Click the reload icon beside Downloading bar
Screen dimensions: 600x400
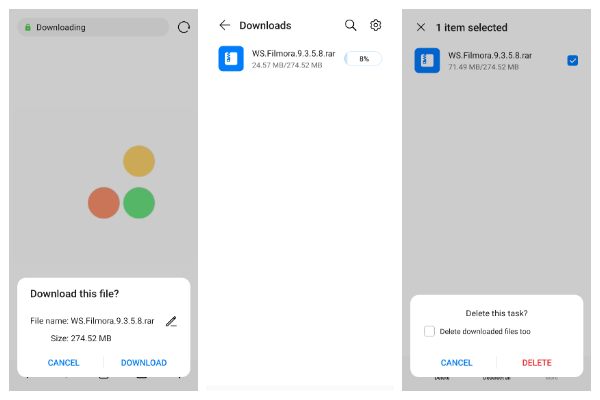(184, 27)
